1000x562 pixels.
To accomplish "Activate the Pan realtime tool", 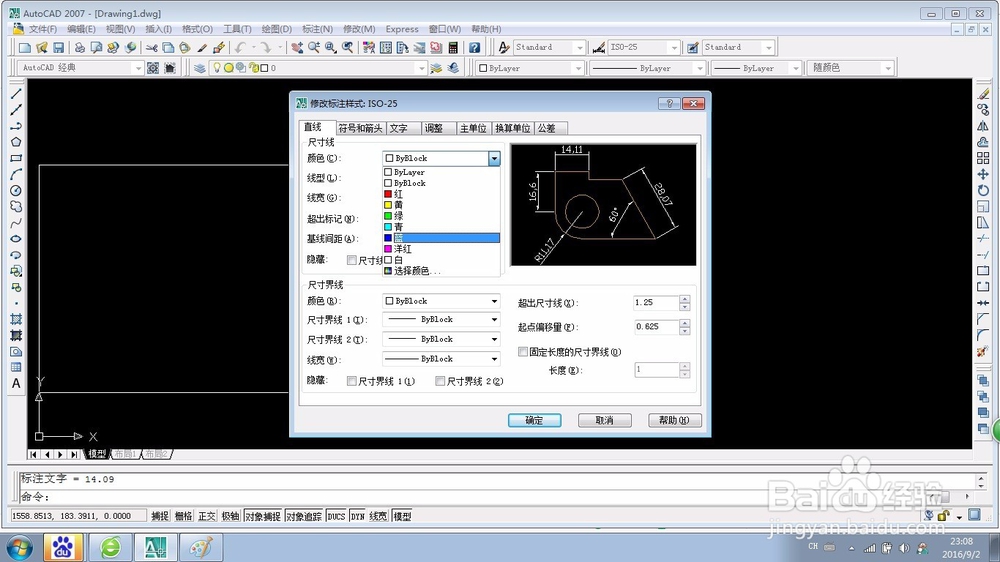I will [x=297, y=47].
